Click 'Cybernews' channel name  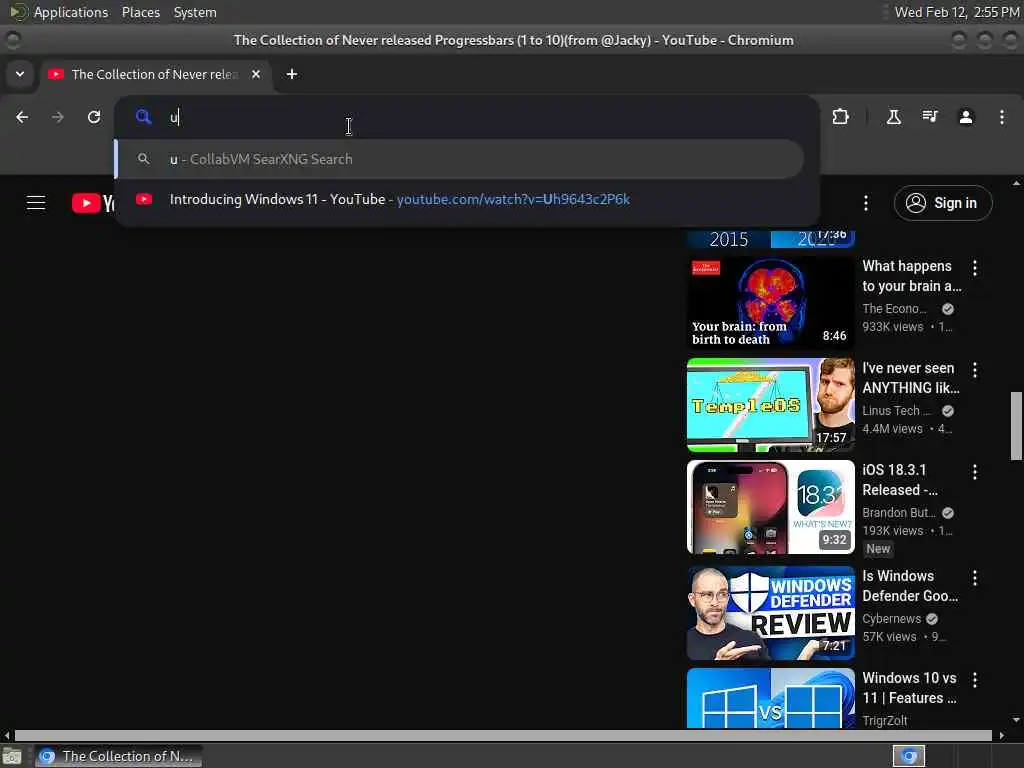[891, 618]
